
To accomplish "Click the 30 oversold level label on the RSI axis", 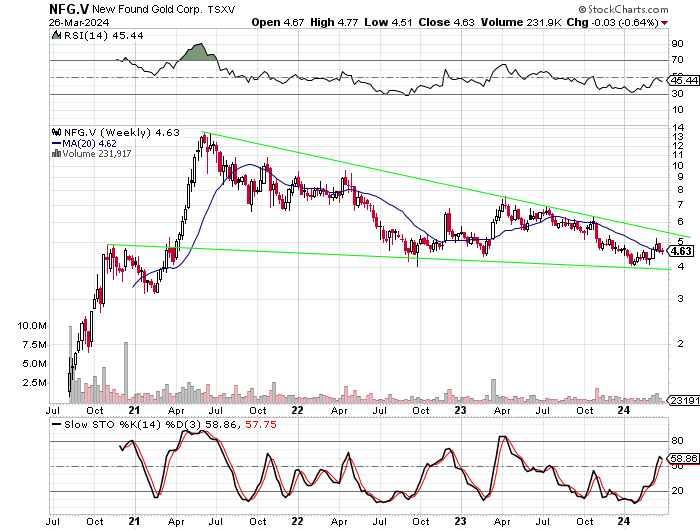I will [677, 93].
